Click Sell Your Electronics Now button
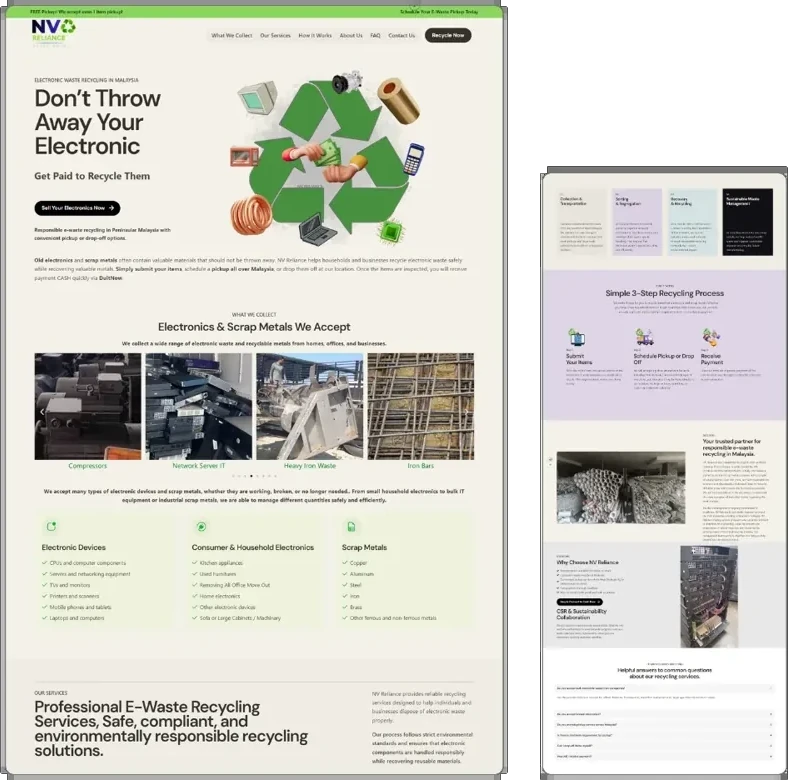 point(77,208)
